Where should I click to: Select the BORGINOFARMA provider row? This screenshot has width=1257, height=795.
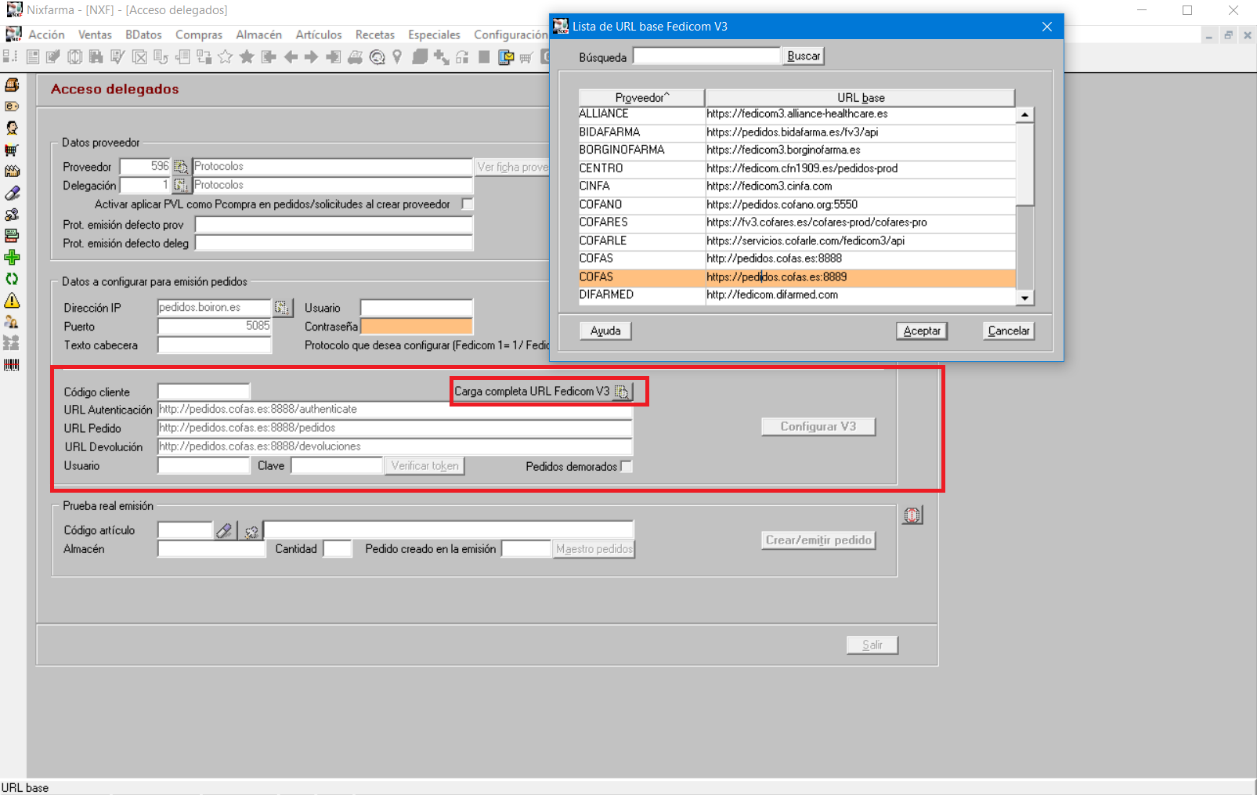pyautogui.click(x=797, y=150)
